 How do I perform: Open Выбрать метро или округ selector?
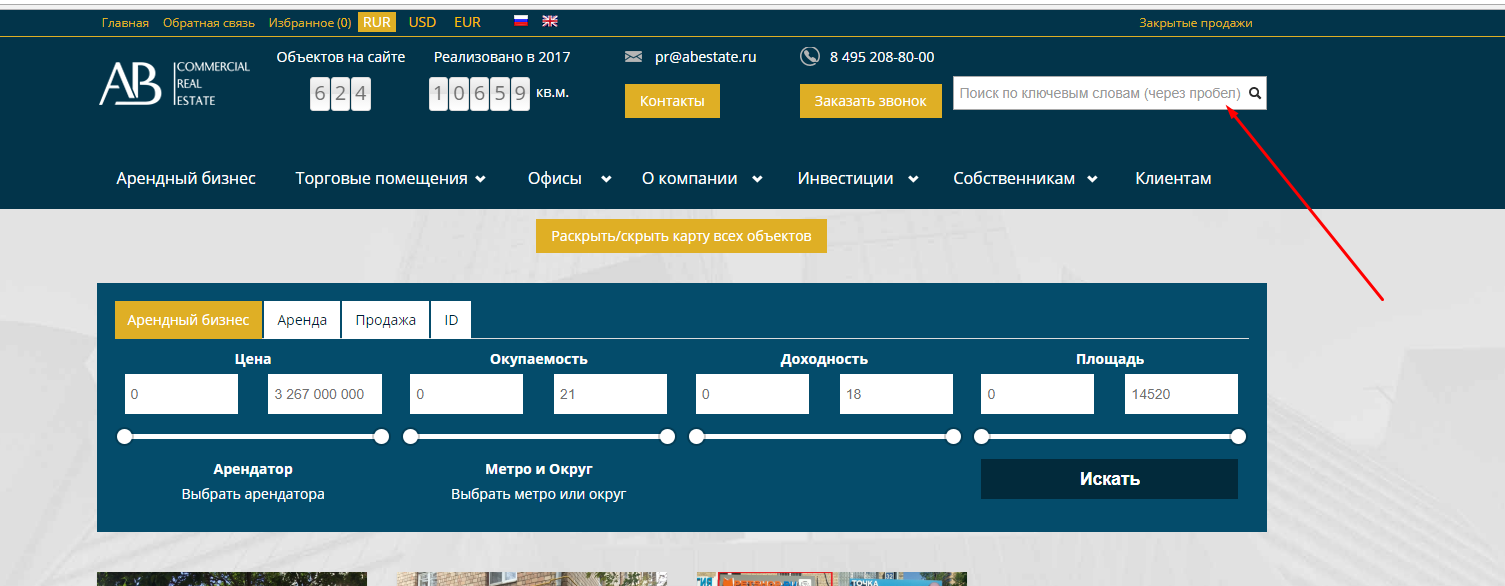[x=538, y=494]
